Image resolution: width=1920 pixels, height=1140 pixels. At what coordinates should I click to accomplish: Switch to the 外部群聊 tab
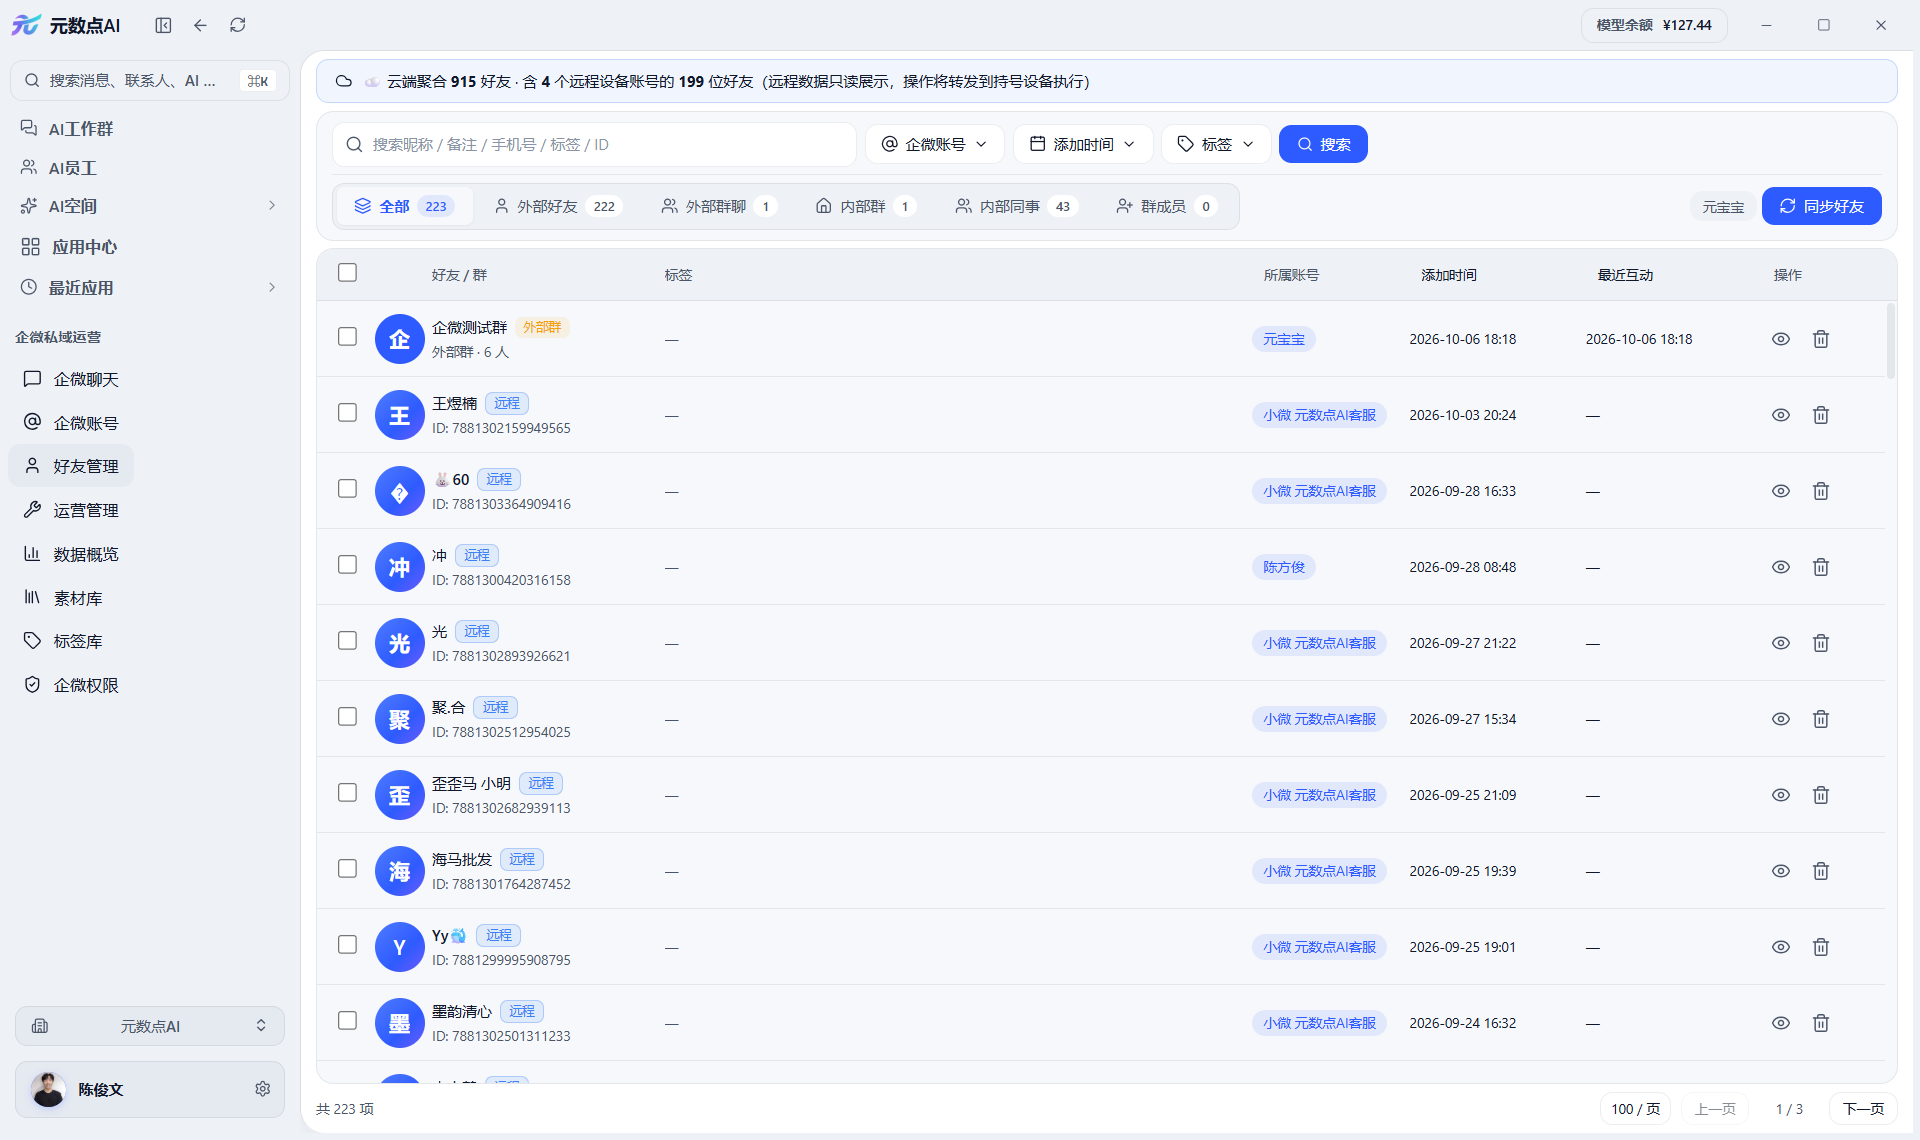point(717,206)
